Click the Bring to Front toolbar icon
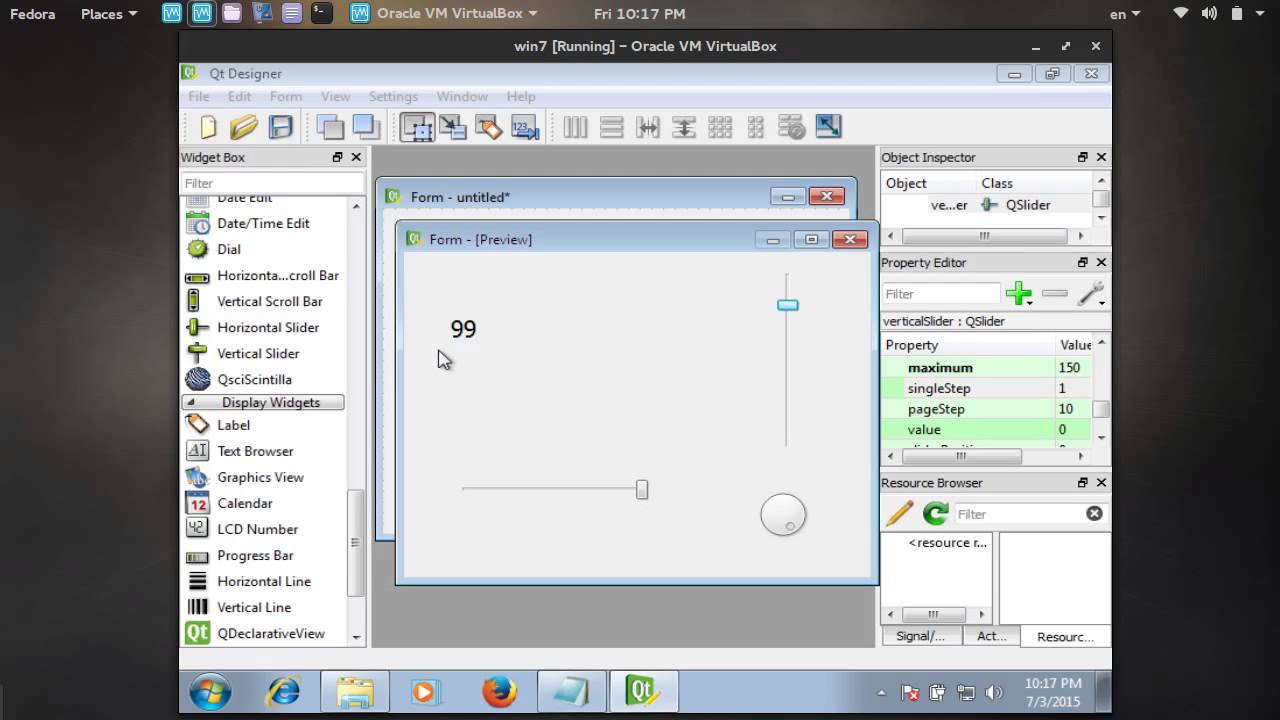The height and width of the screenshot is (720, 1280). tap(366, 127)
